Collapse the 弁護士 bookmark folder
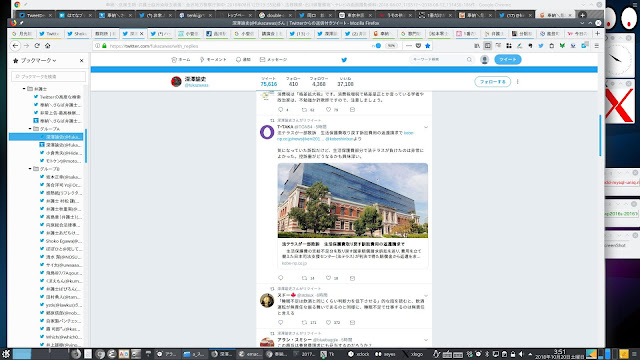This screenshot has width=640, height=360. coord(24,89)
